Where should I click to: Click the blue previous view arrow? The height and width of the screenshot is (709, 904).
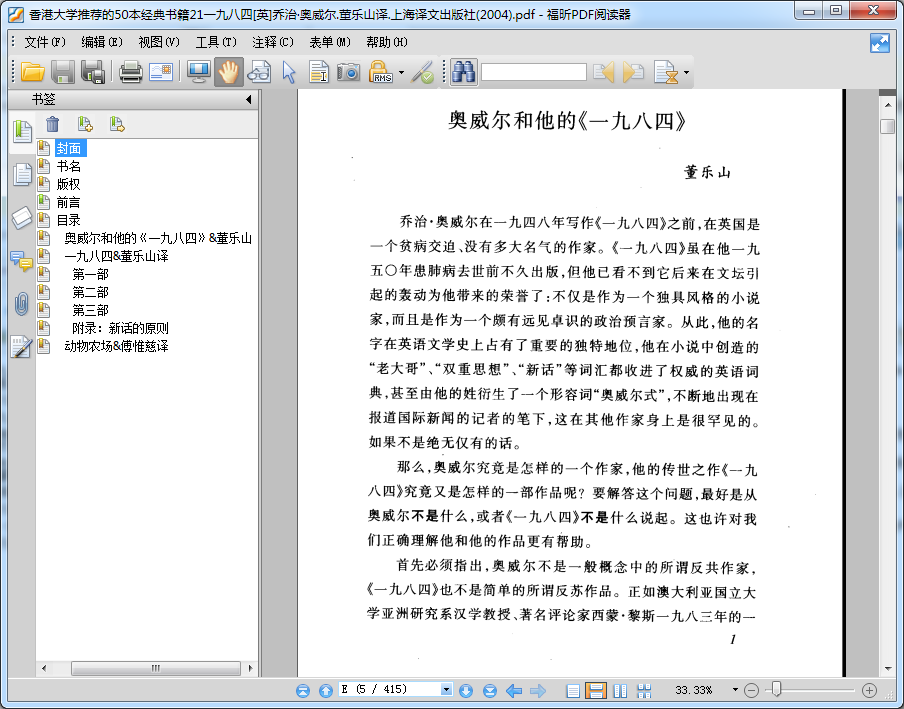point(514,691)
